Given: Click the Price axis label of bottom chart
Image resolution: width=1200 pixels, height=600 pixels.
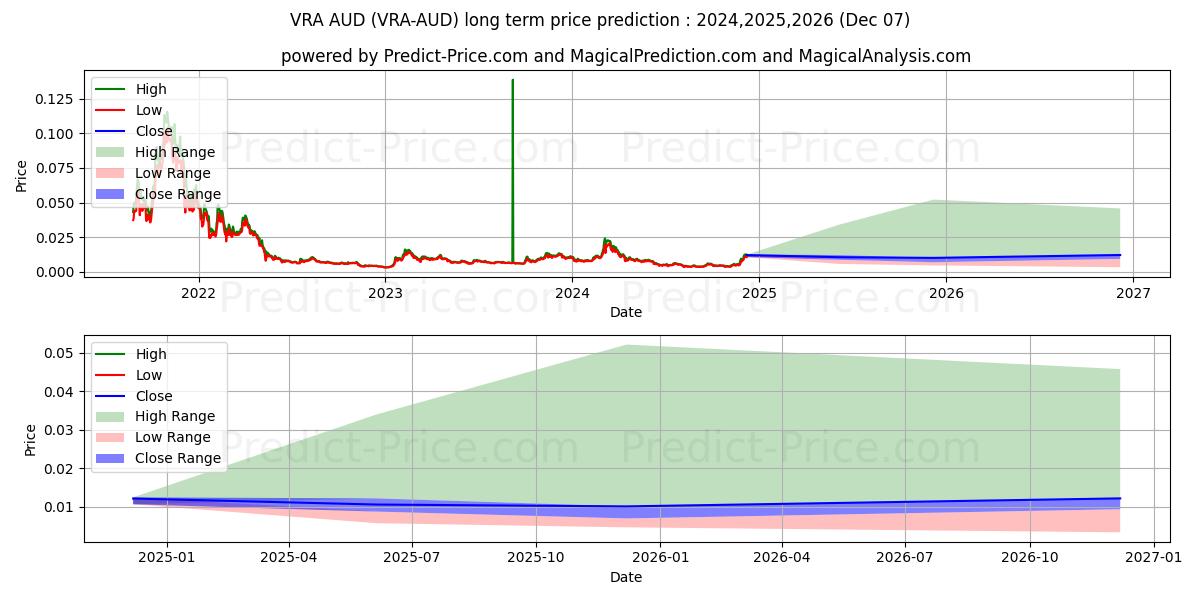Looking at the screenshot, I should (30, 439).
